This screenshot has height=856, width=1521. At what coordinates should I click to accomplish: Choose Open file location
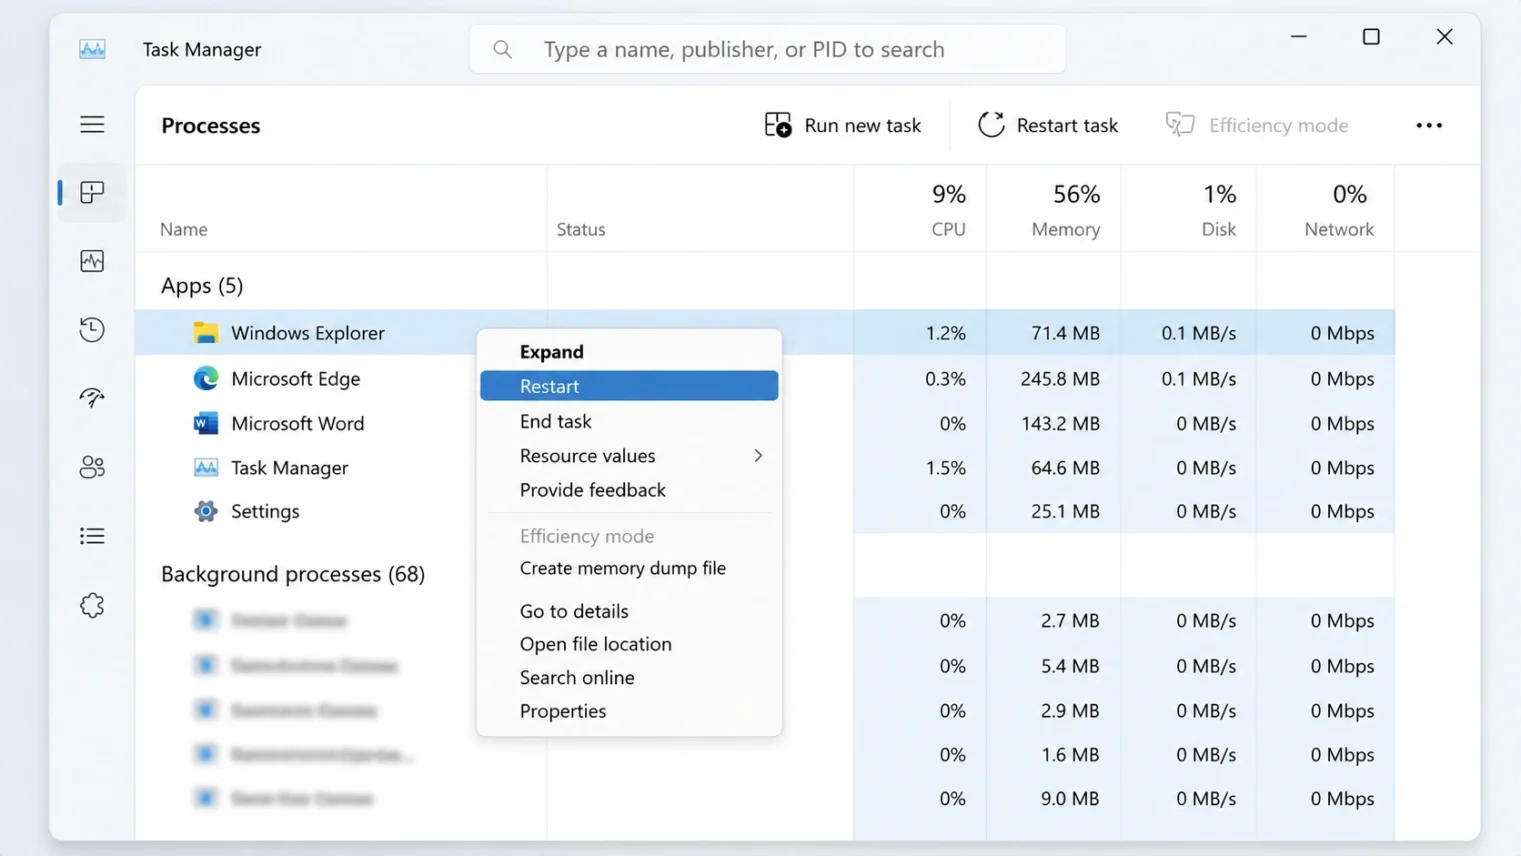[x=629, y=644]
